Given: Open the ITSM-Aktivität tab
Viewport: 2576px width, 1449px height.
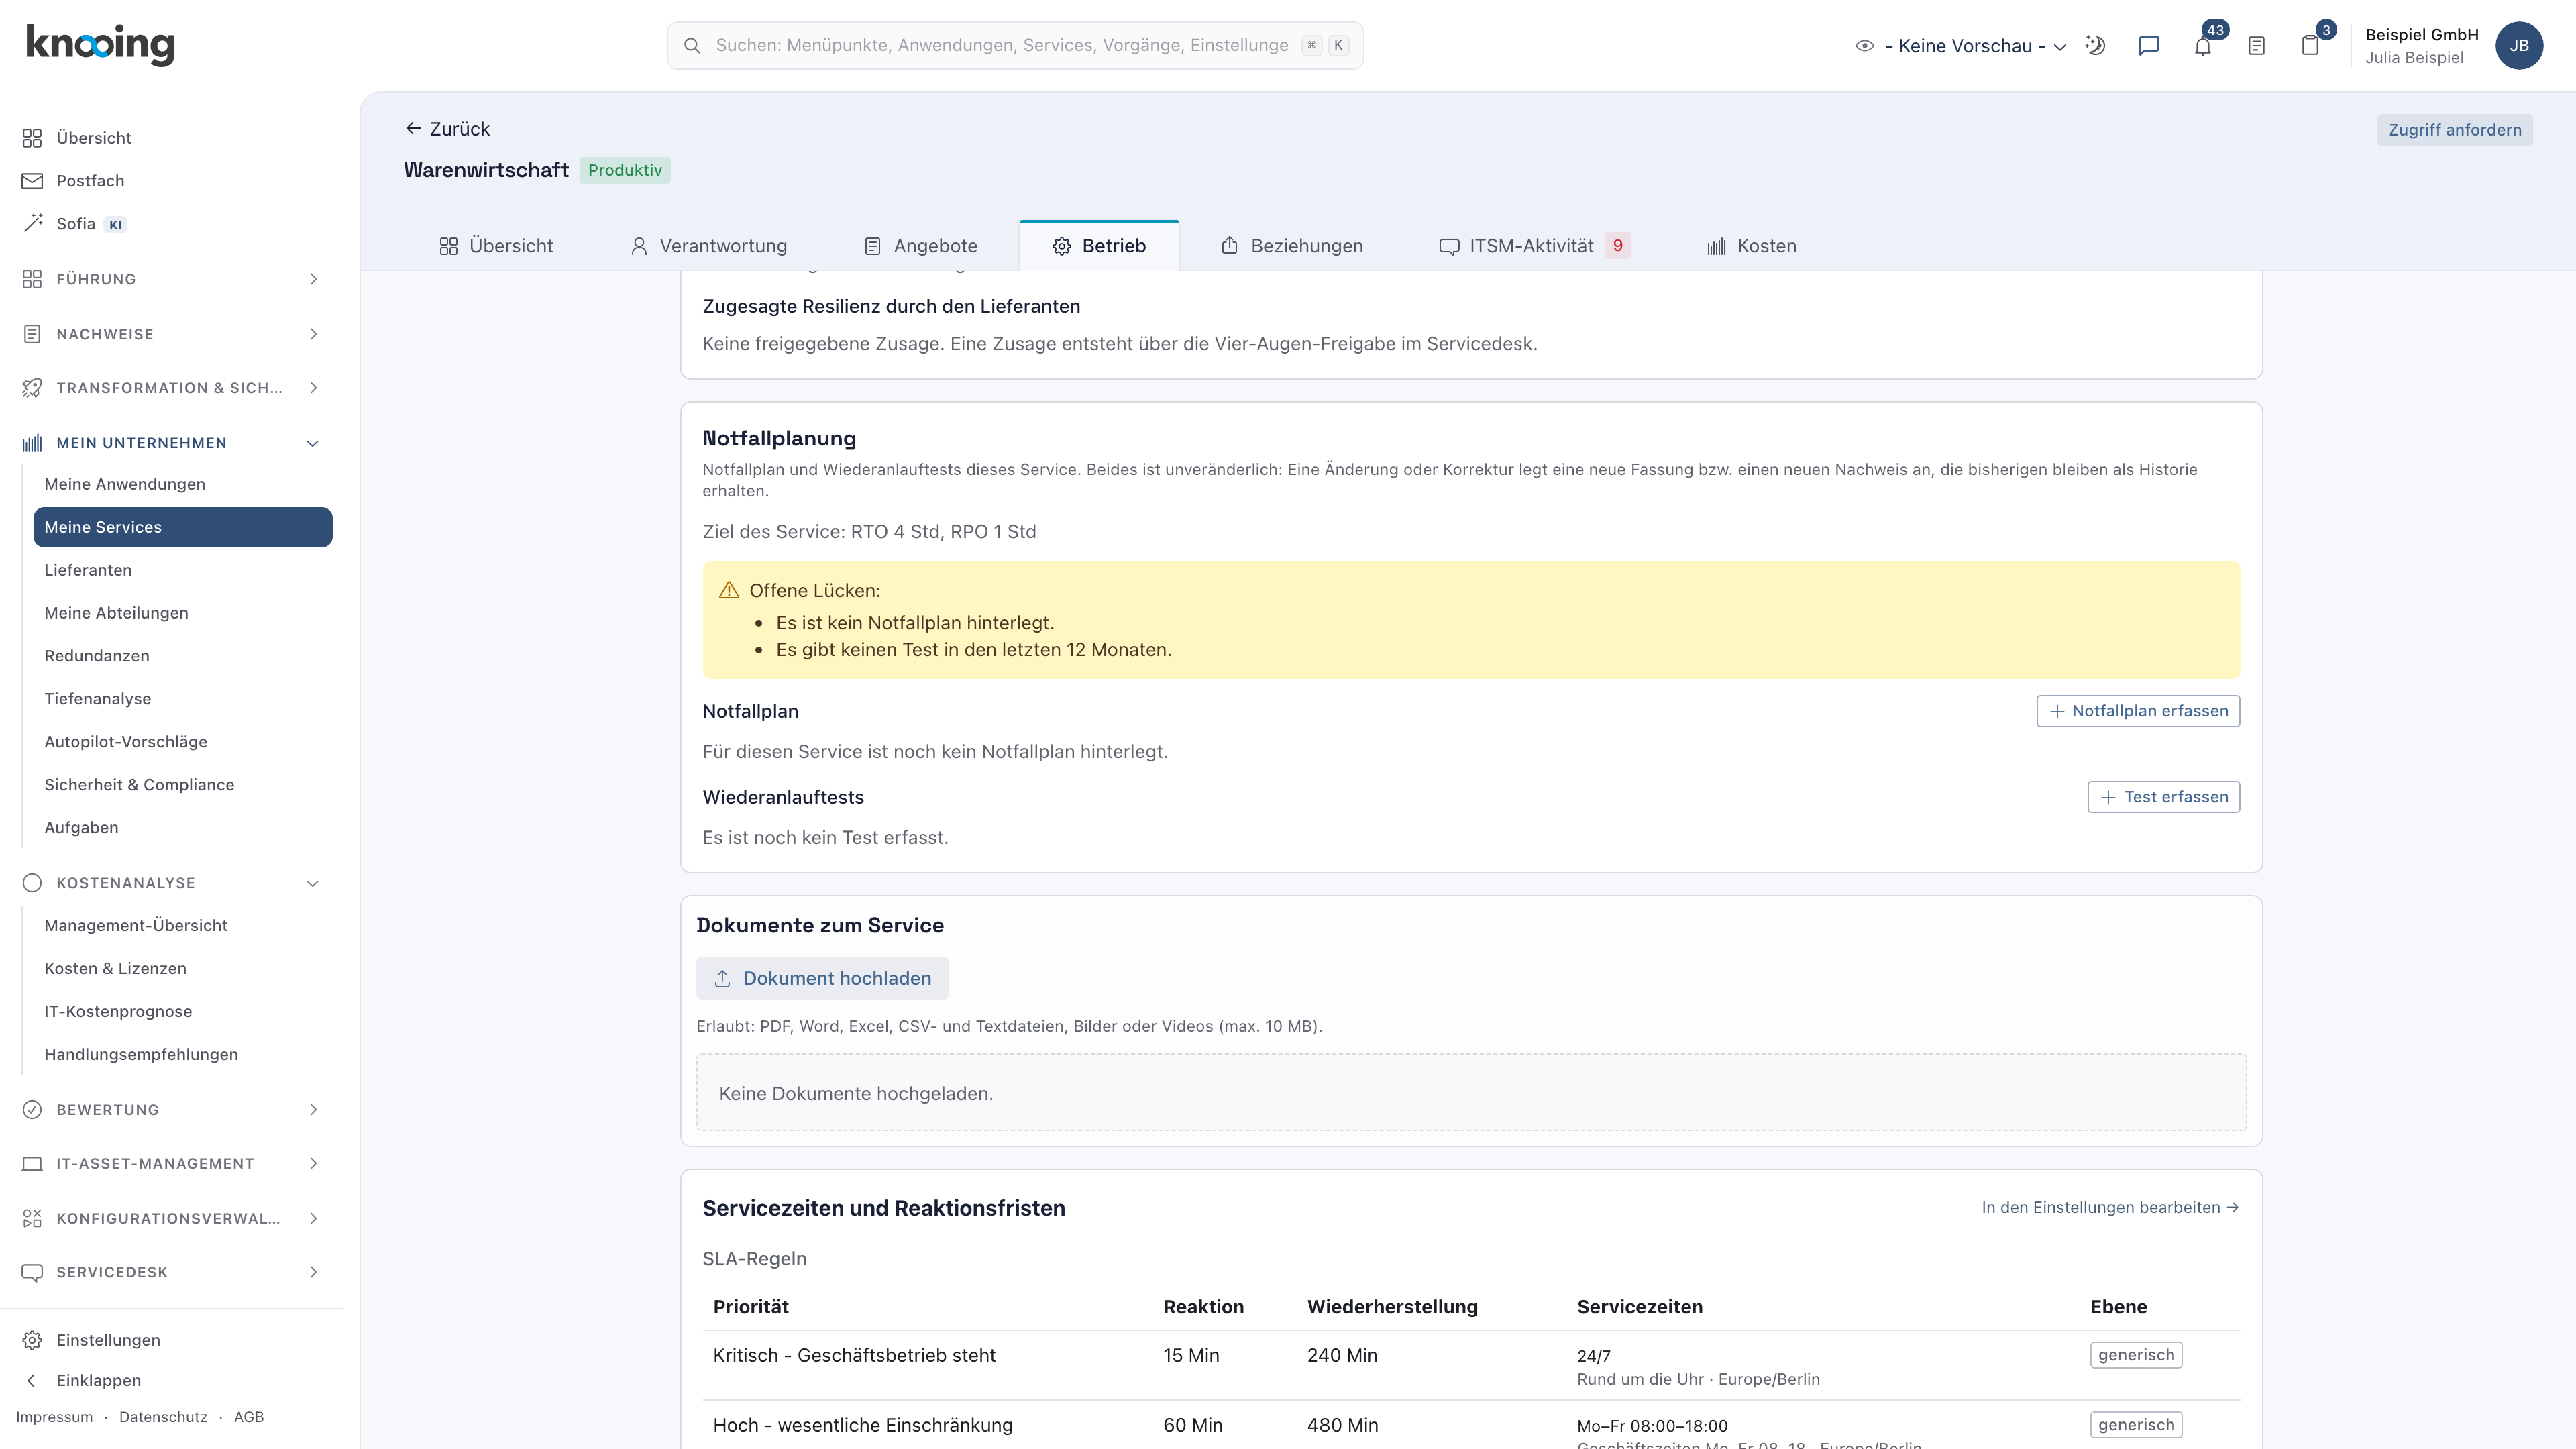Looking at the screenshot, I should [1534, 246].
